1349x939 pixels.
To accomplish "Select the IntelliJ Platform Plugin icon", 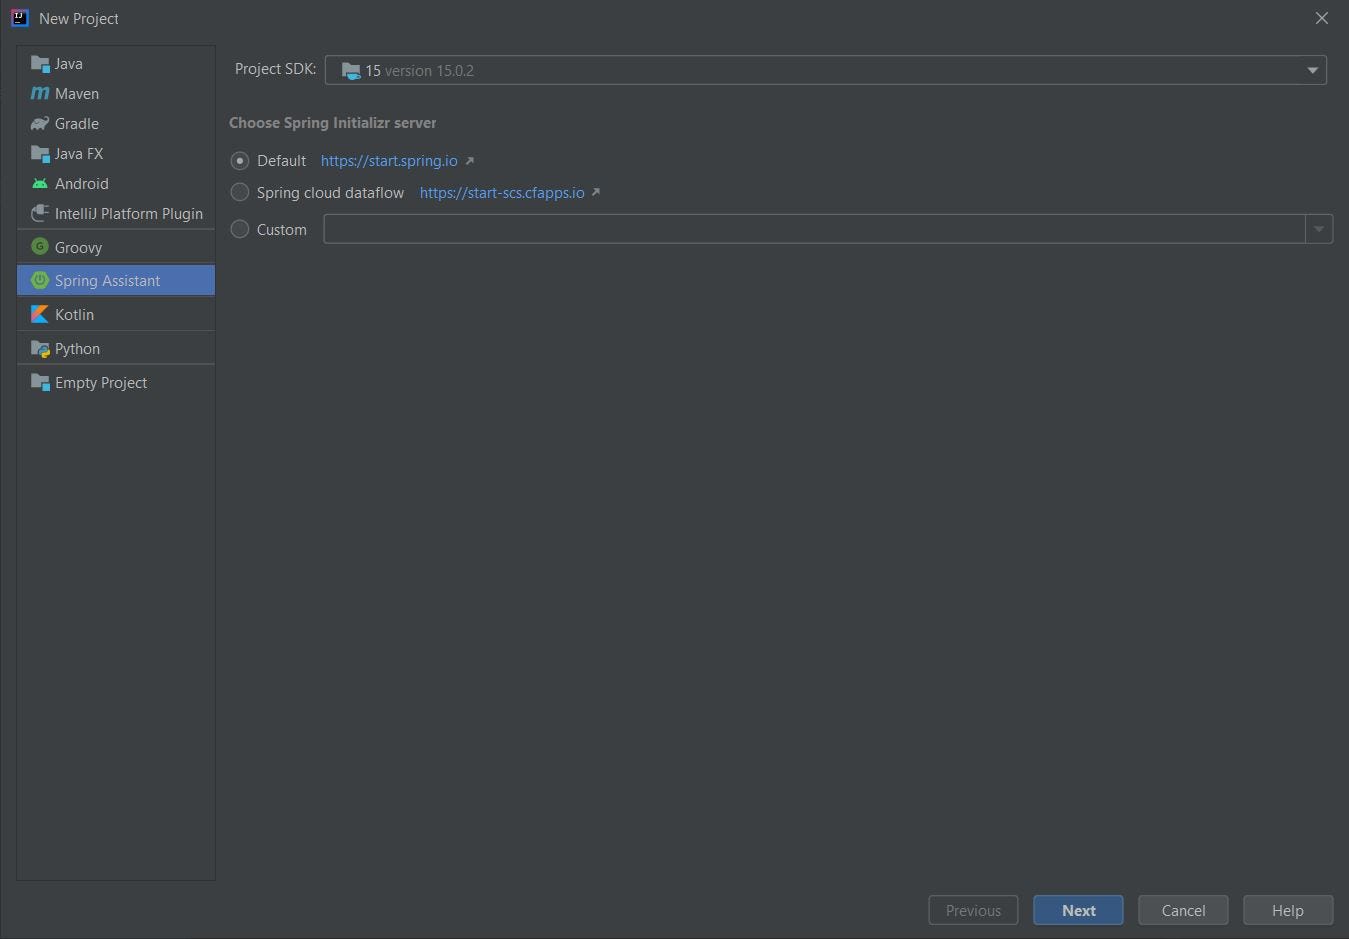I will coord(40,213).
